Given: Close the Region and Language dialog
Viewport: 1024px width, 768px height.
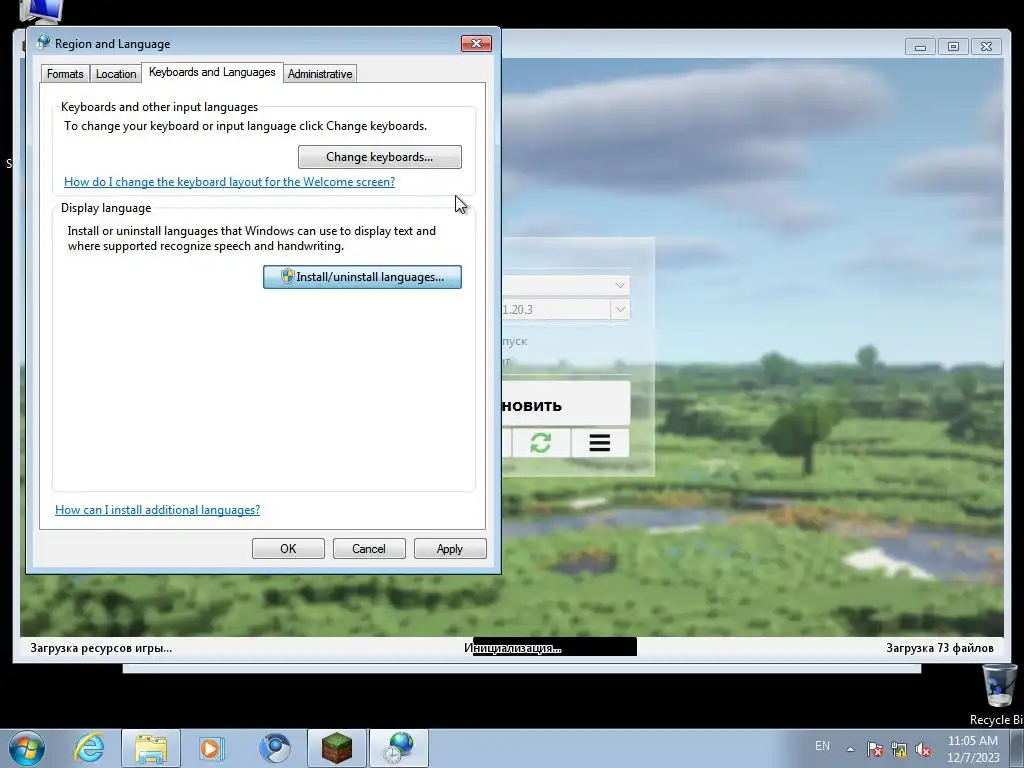Looking at the screenshot, I should click(476, 44).
